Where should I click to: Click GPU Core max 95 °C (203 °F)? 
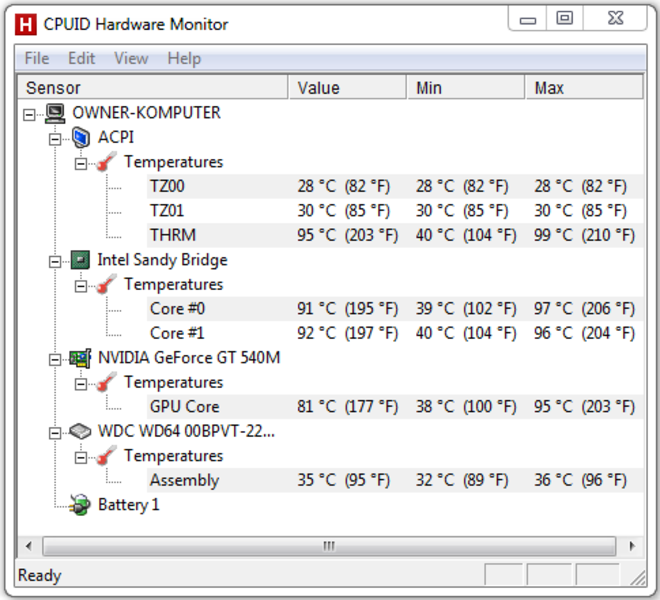(584, 407)
